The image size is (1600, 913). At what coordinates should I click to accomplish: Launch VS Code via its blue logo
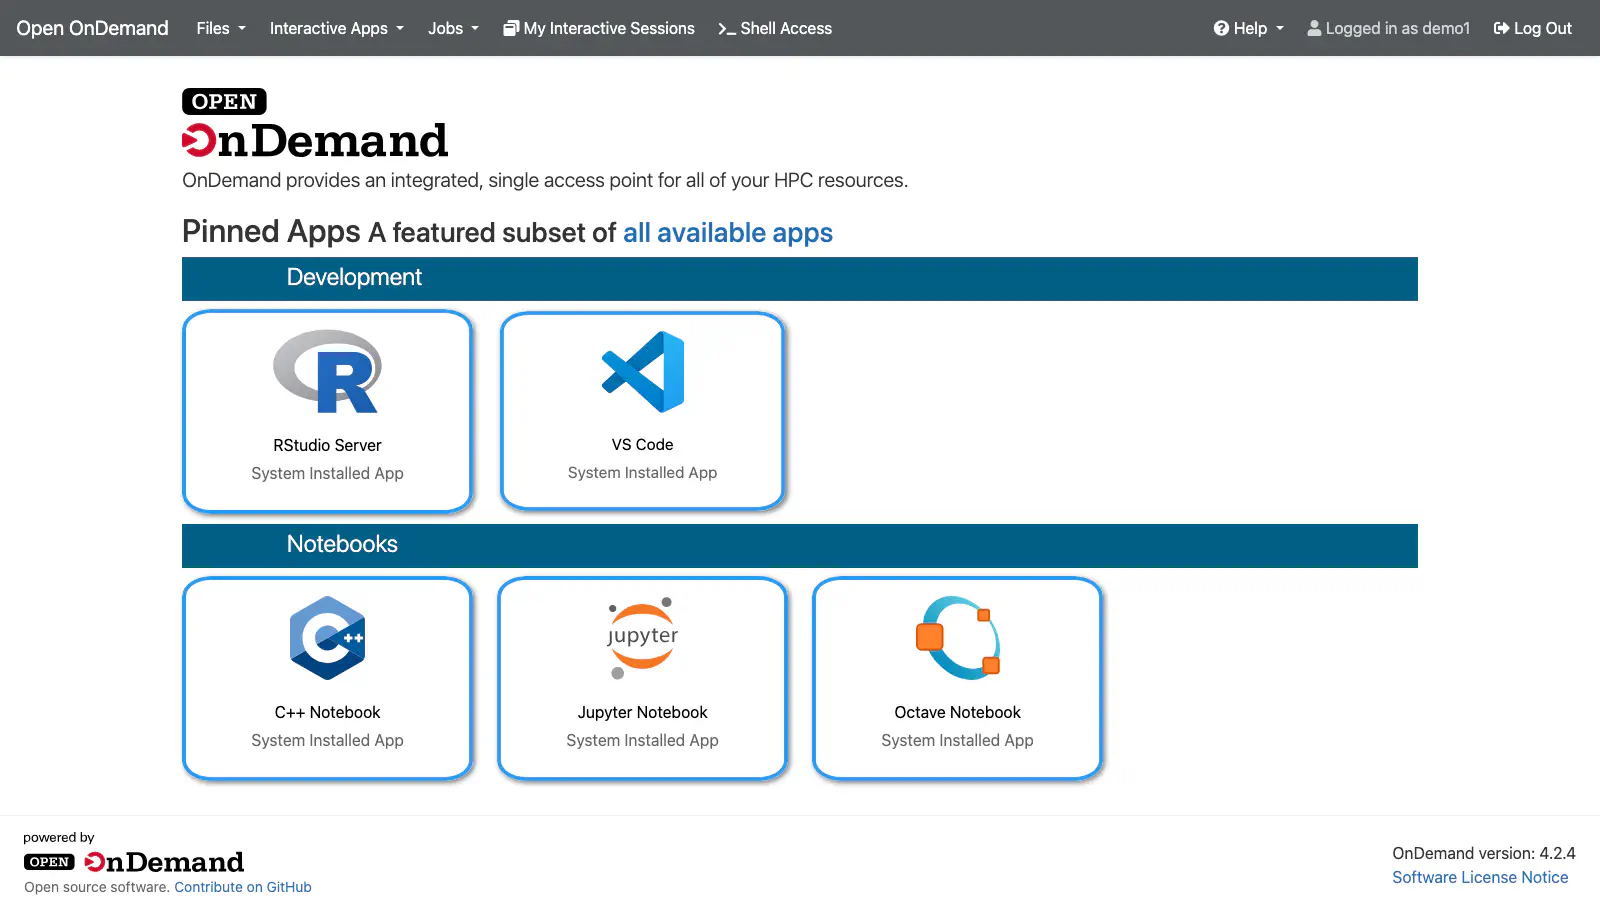[x=643, y=371]
